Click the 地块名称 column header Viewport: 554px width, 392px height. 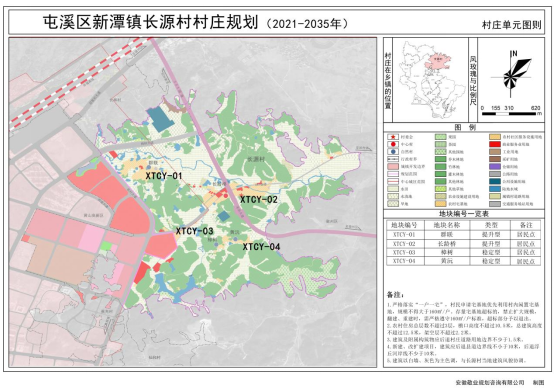[446, 225]
